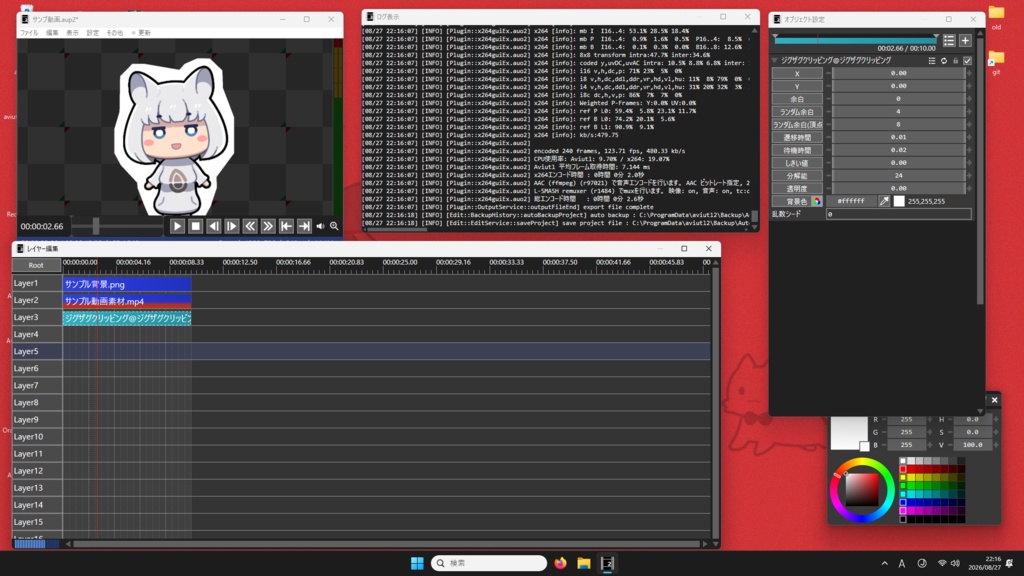This screenshot has width=1024, height=576.
Task: Uncheck the ジグザグクリッピング effect enable checkbox
Action: pos(968,61)
